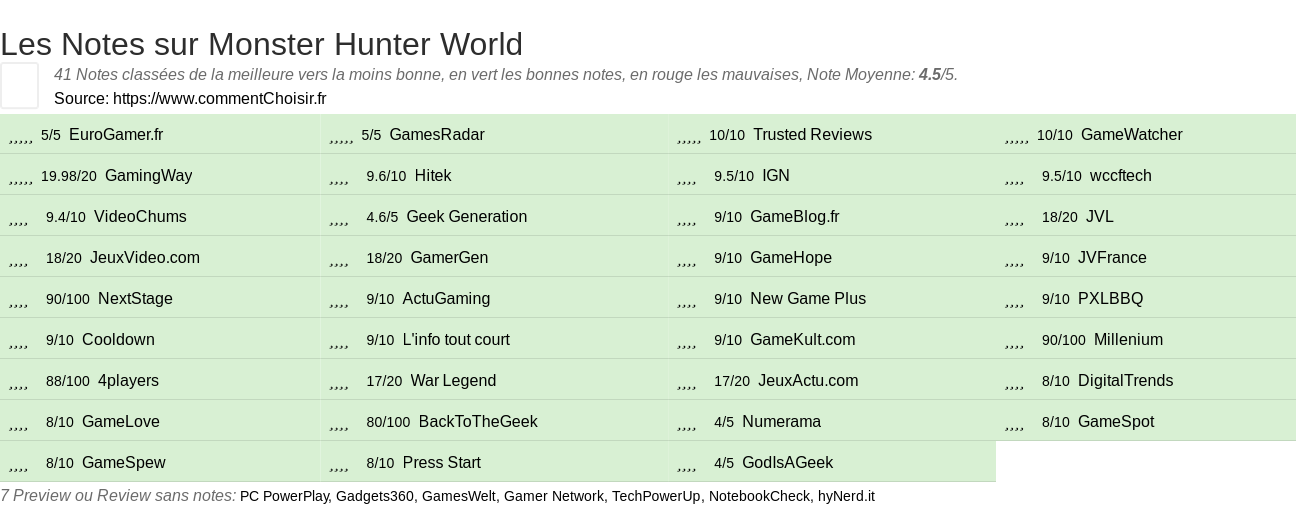Open the EuroGamer.fr review
This screenshot has height=507, width=1296.
pos(116,135)
